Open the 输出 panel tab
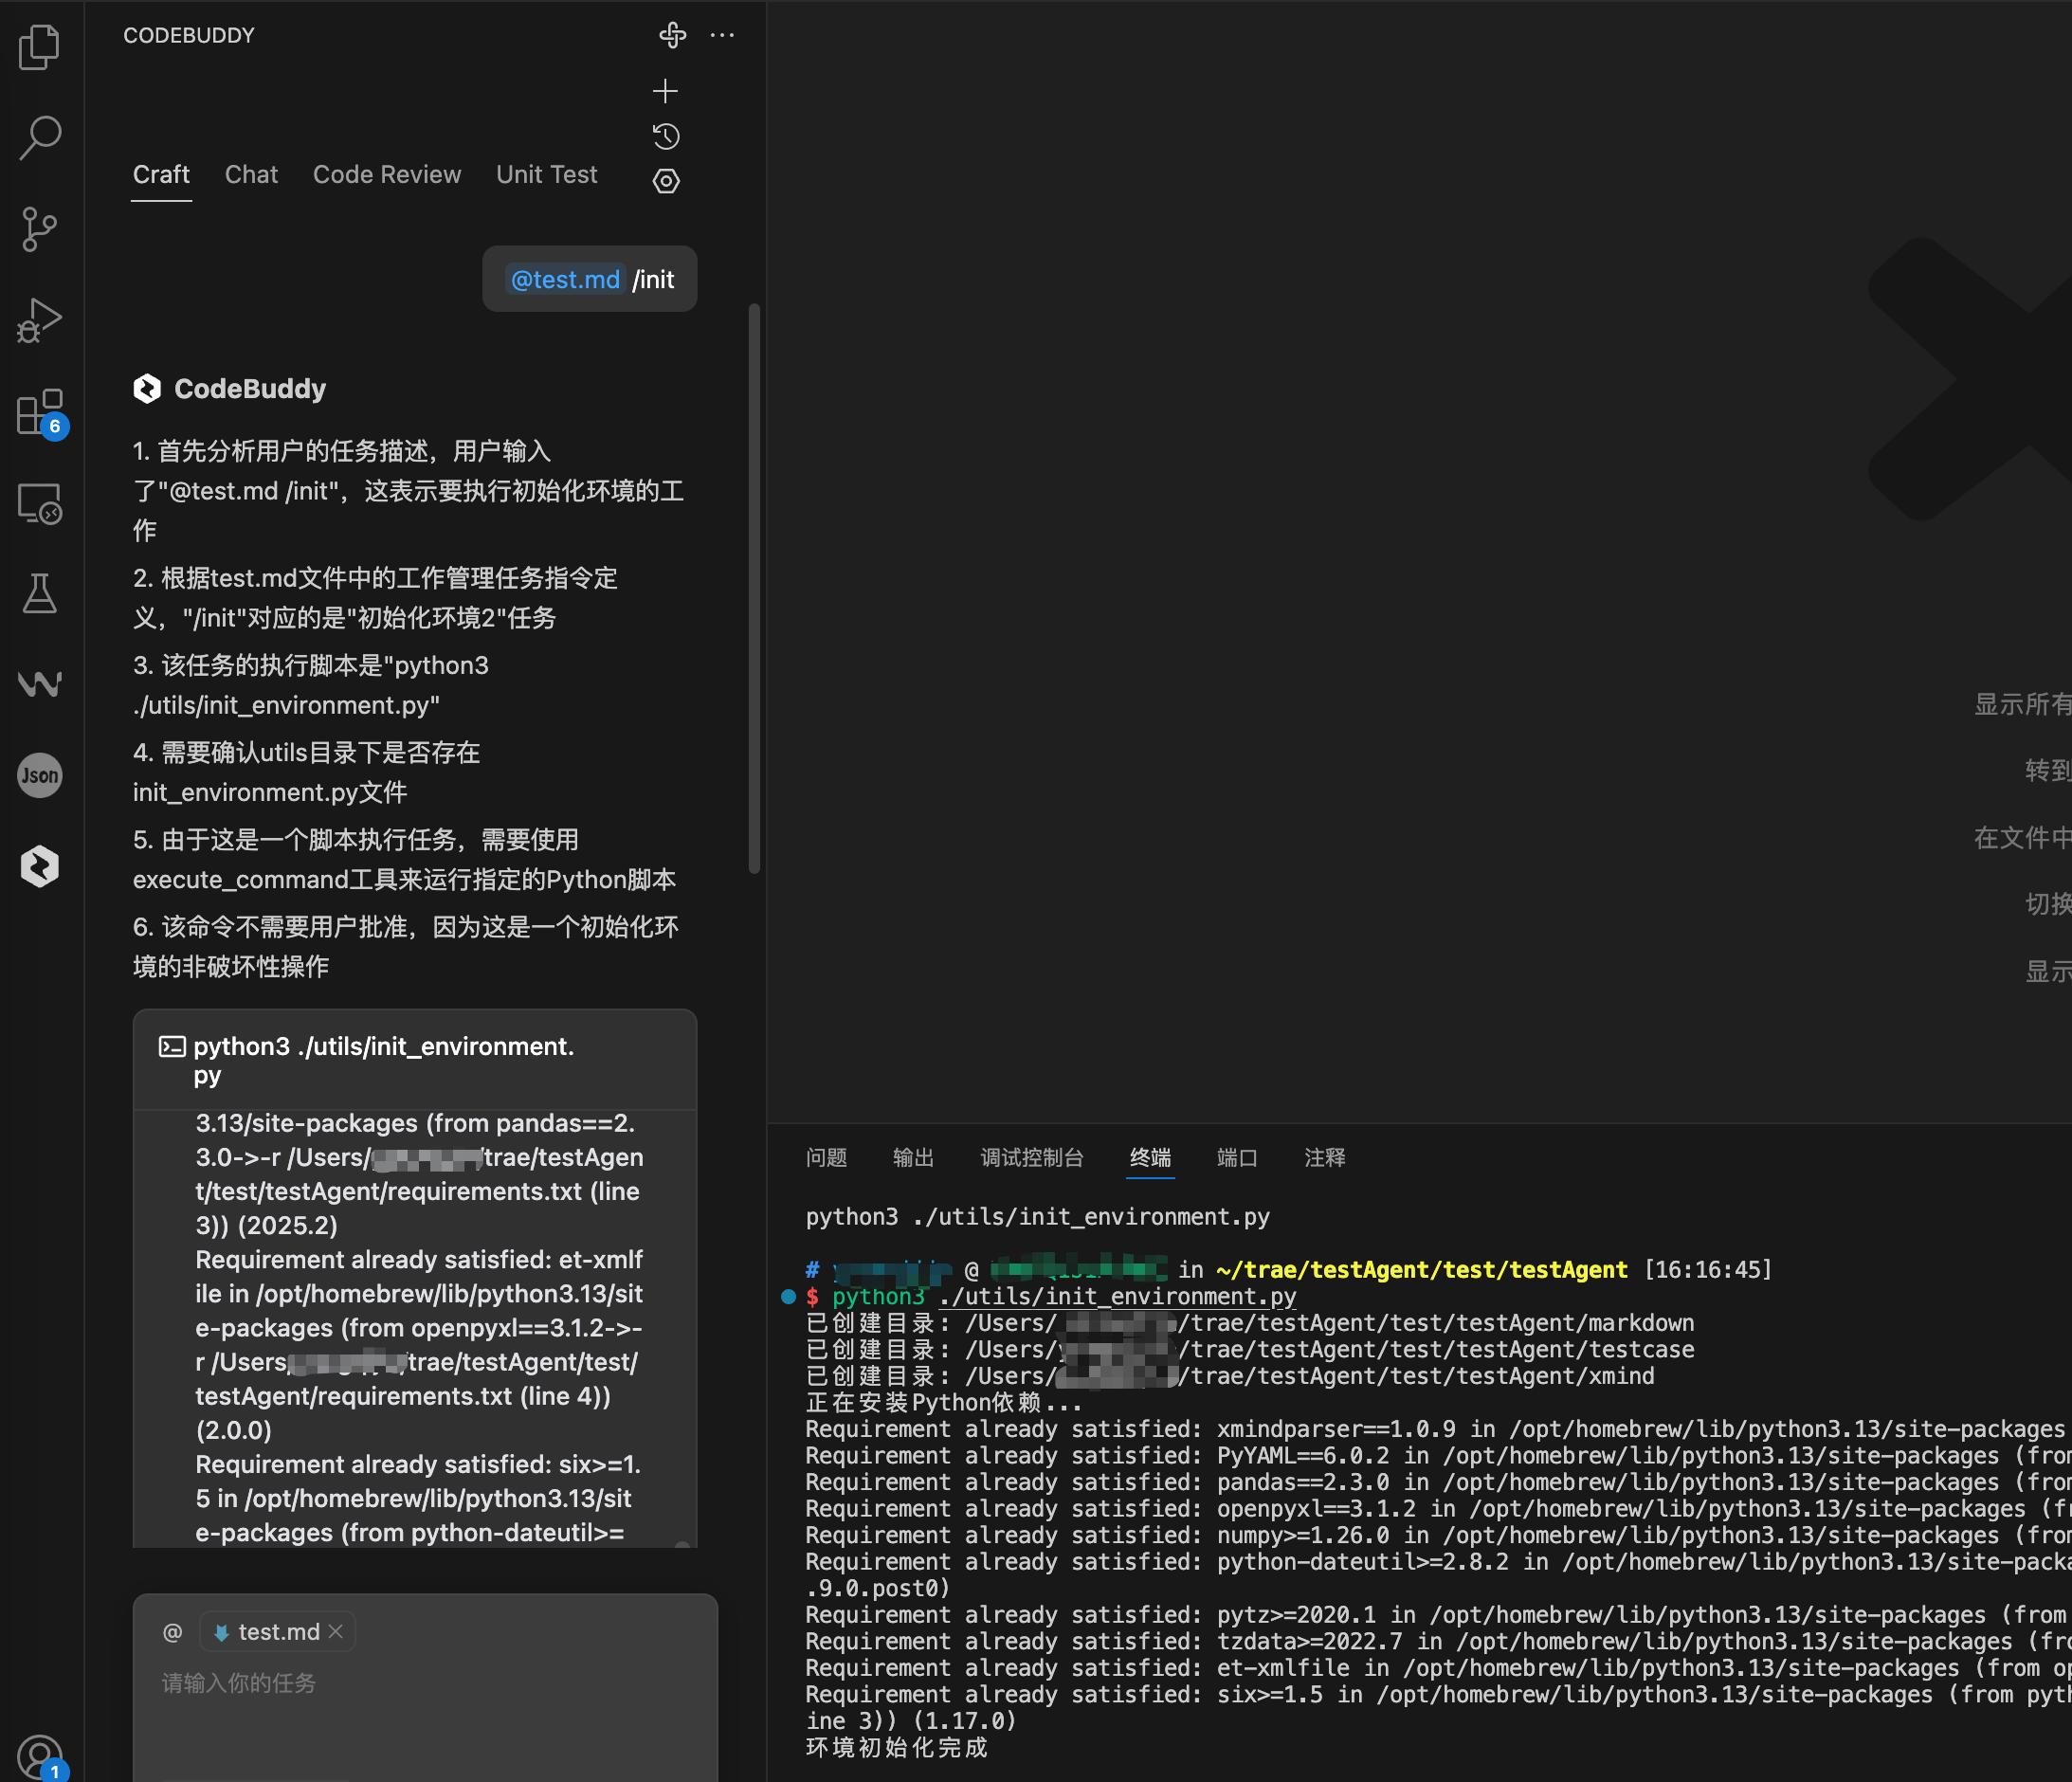 point(913,1157)
